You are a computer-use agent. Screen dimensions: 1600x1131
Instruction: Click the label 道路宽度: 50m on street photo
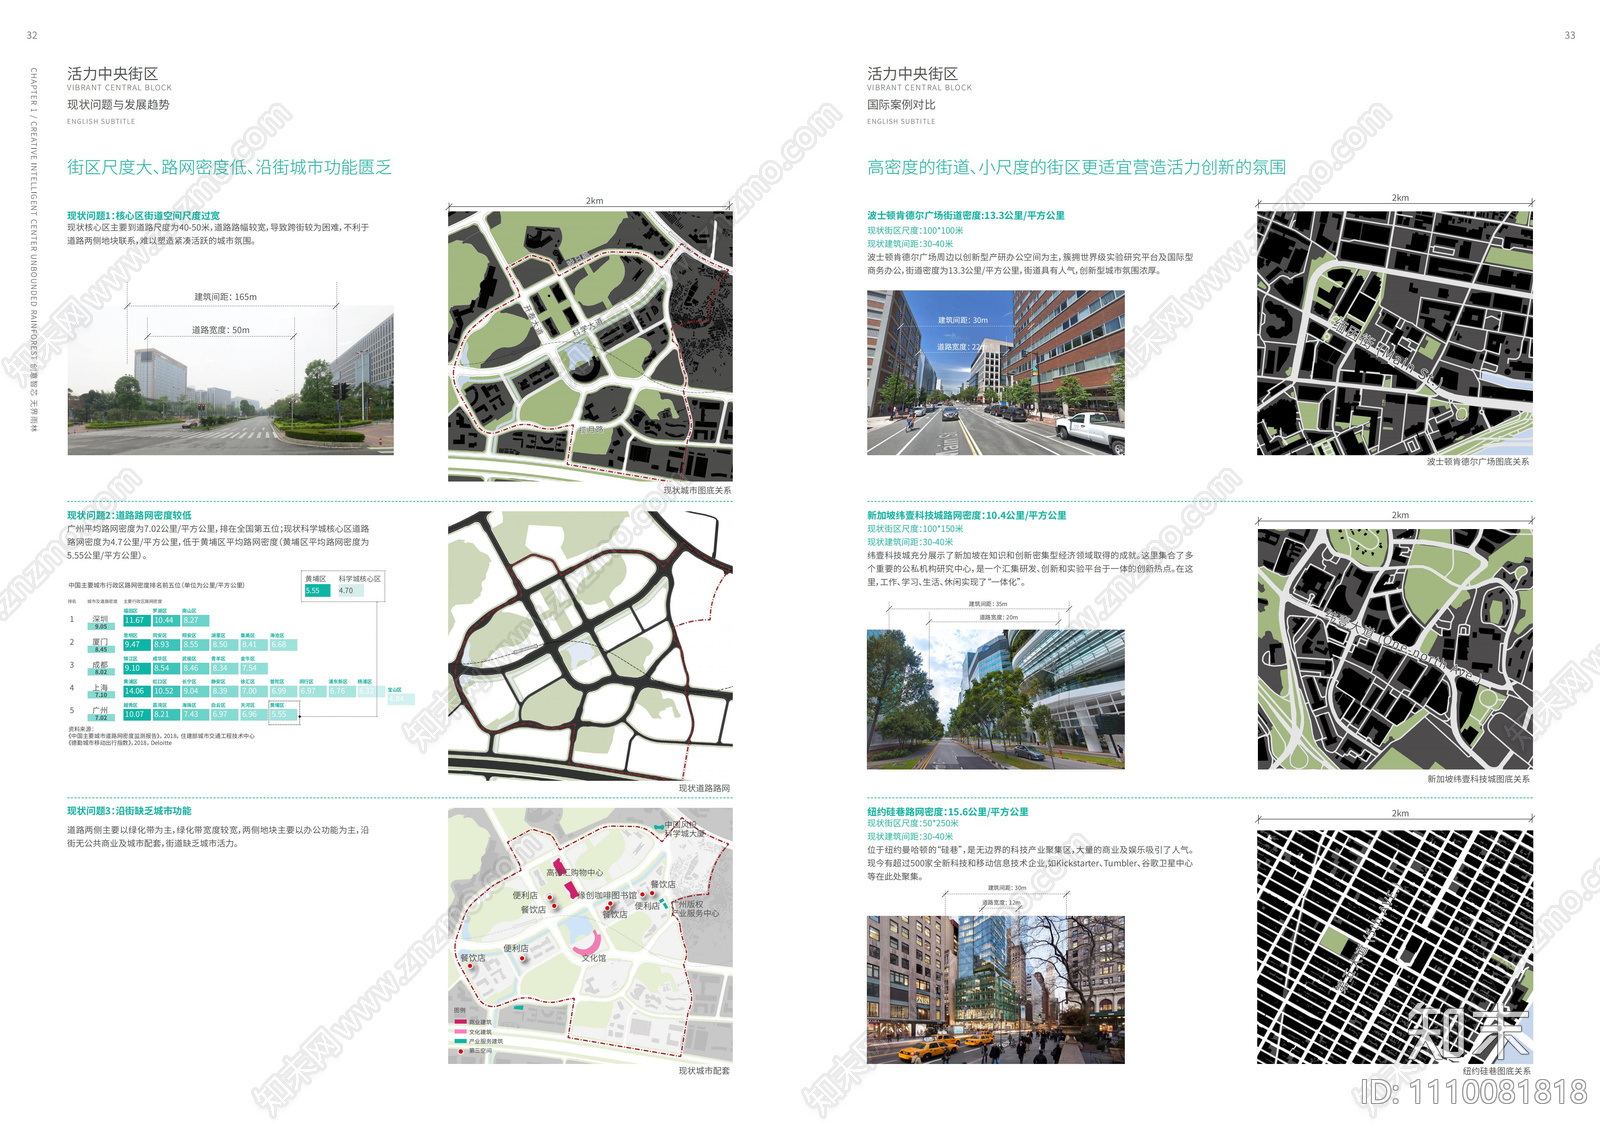pos(221,330)
